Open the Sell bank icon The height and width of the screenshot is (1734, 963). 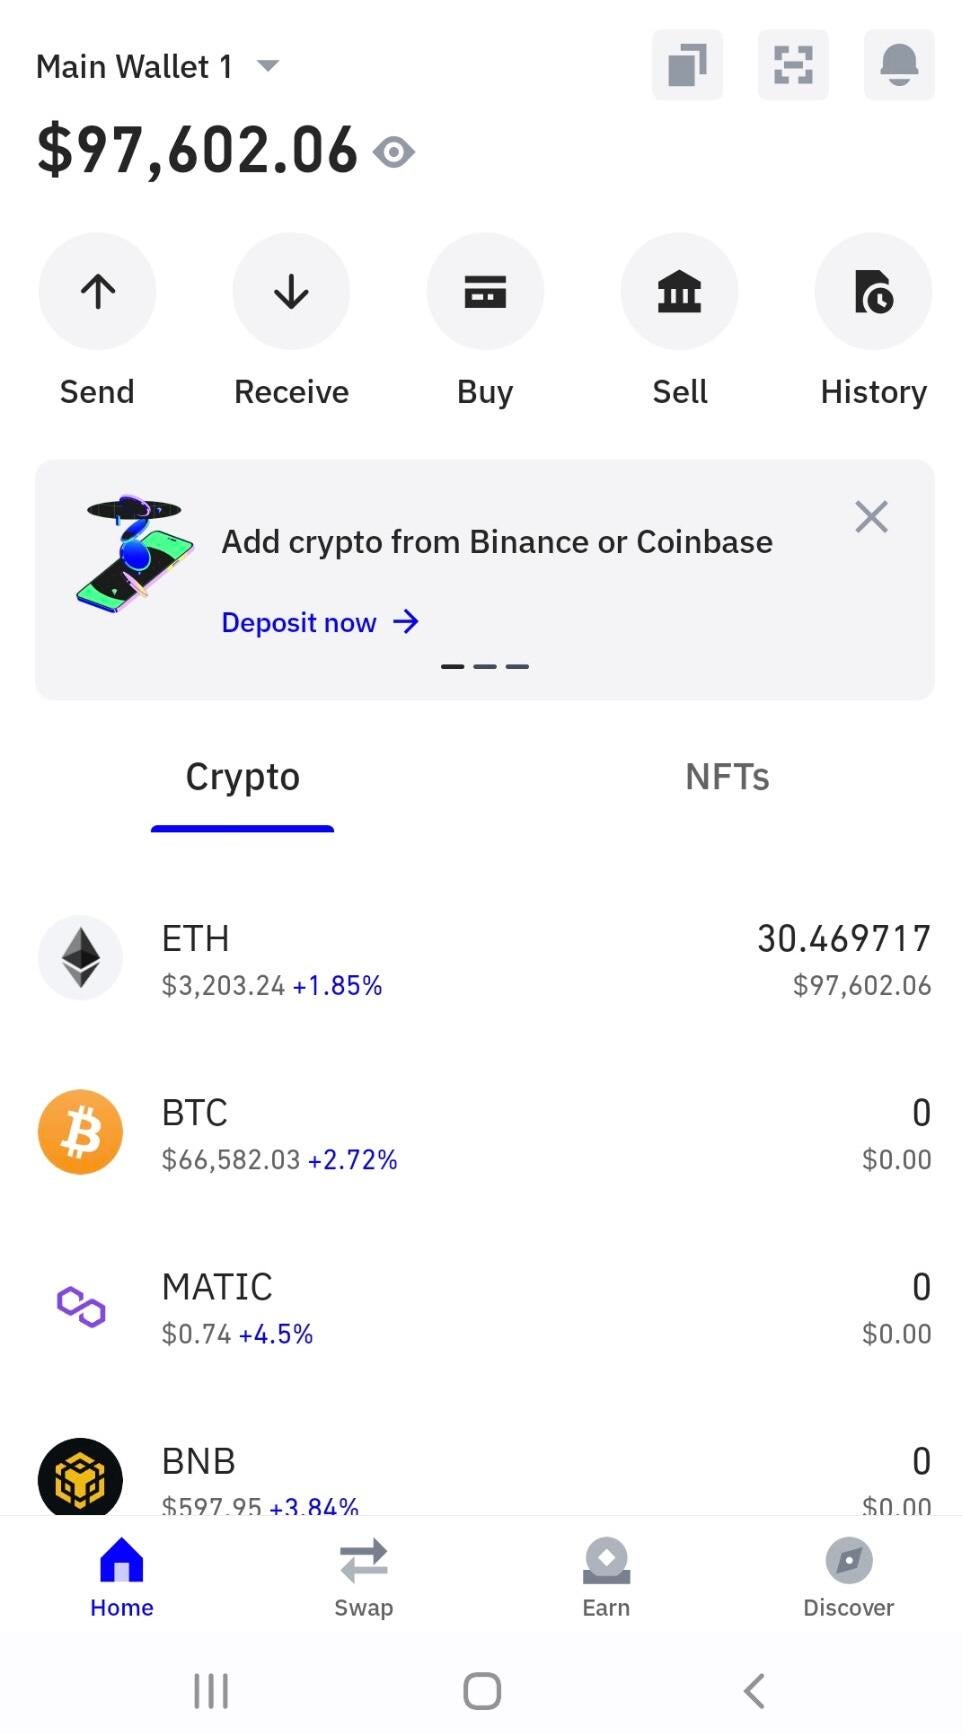(x=679, y=292)
